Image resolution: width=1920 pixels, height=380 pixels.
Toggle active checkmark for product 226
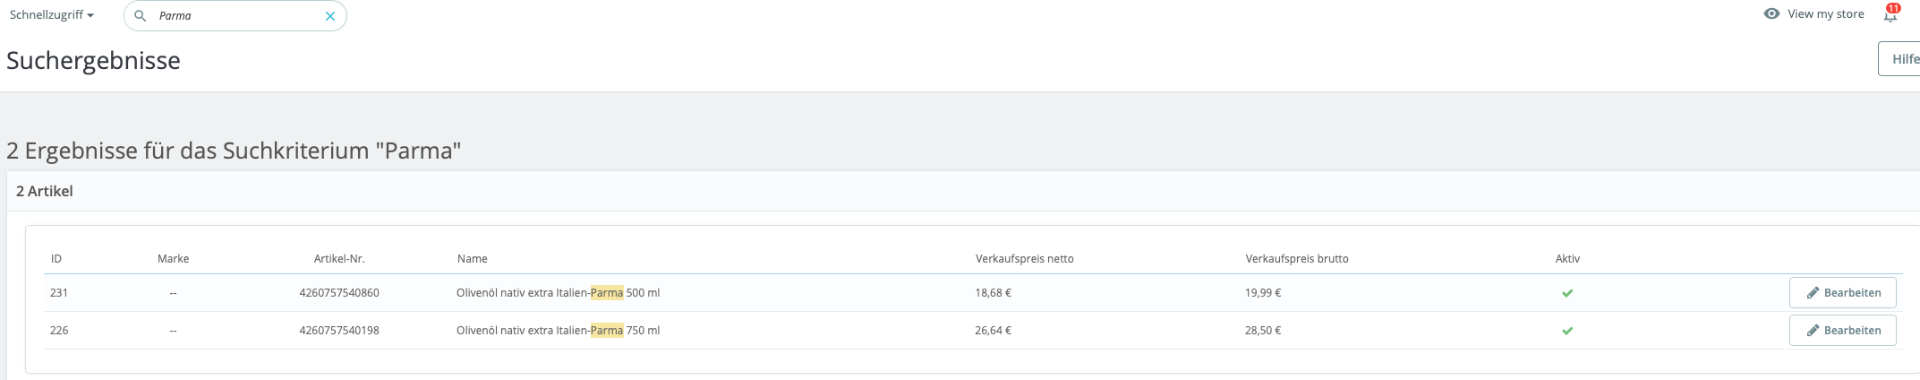click(x=1567, y=330)
